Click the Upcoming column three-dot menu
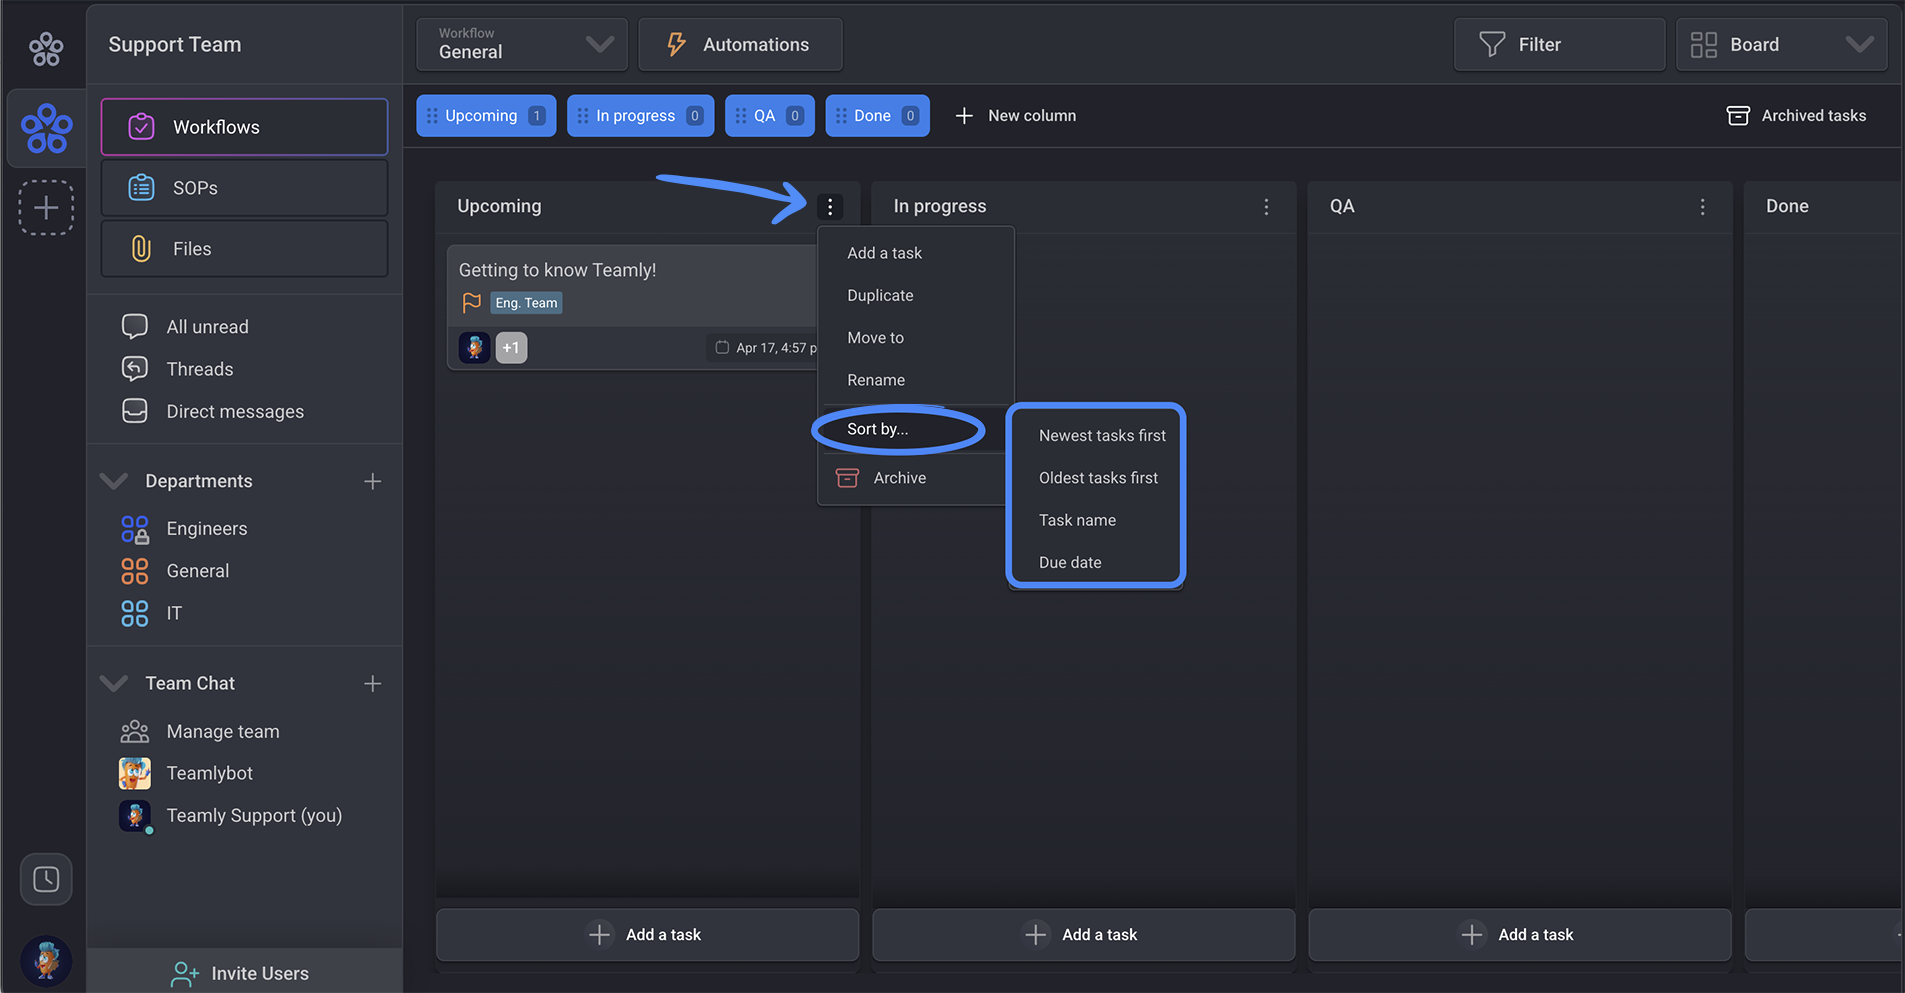Viewport: 1905px width, 993px height. click(x=830, y=207)
